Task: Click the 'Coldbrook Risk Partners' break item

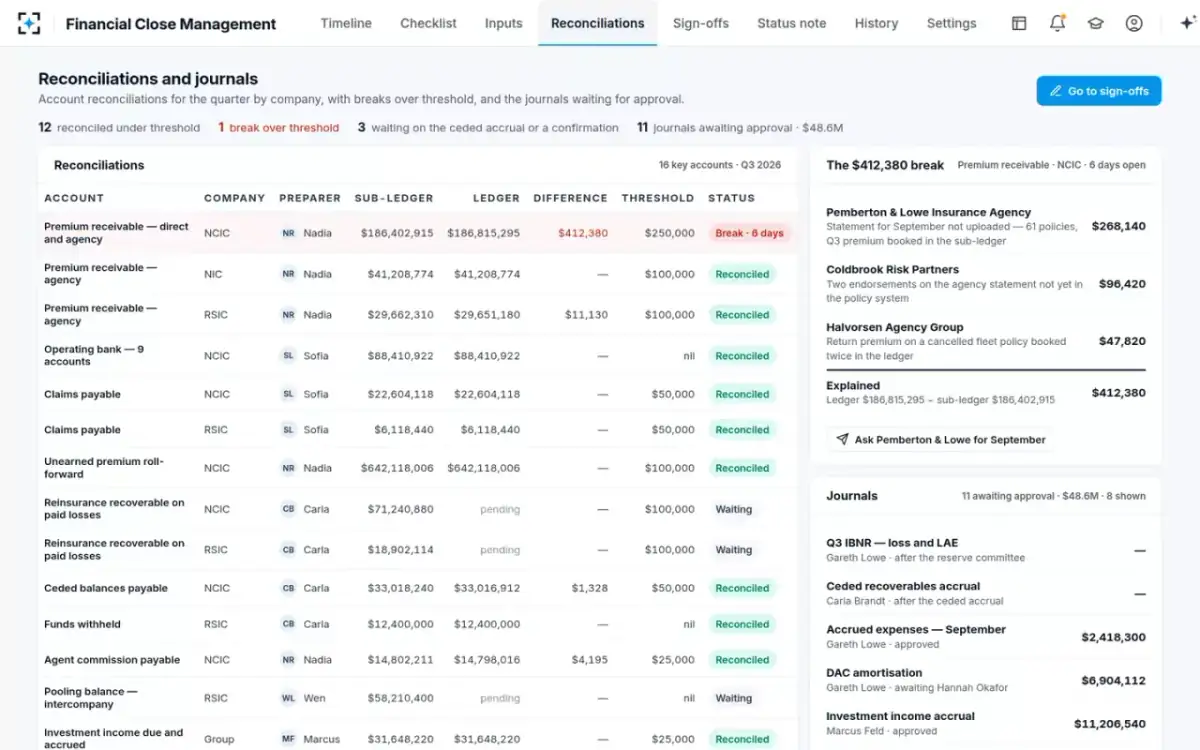Action: 986,284
